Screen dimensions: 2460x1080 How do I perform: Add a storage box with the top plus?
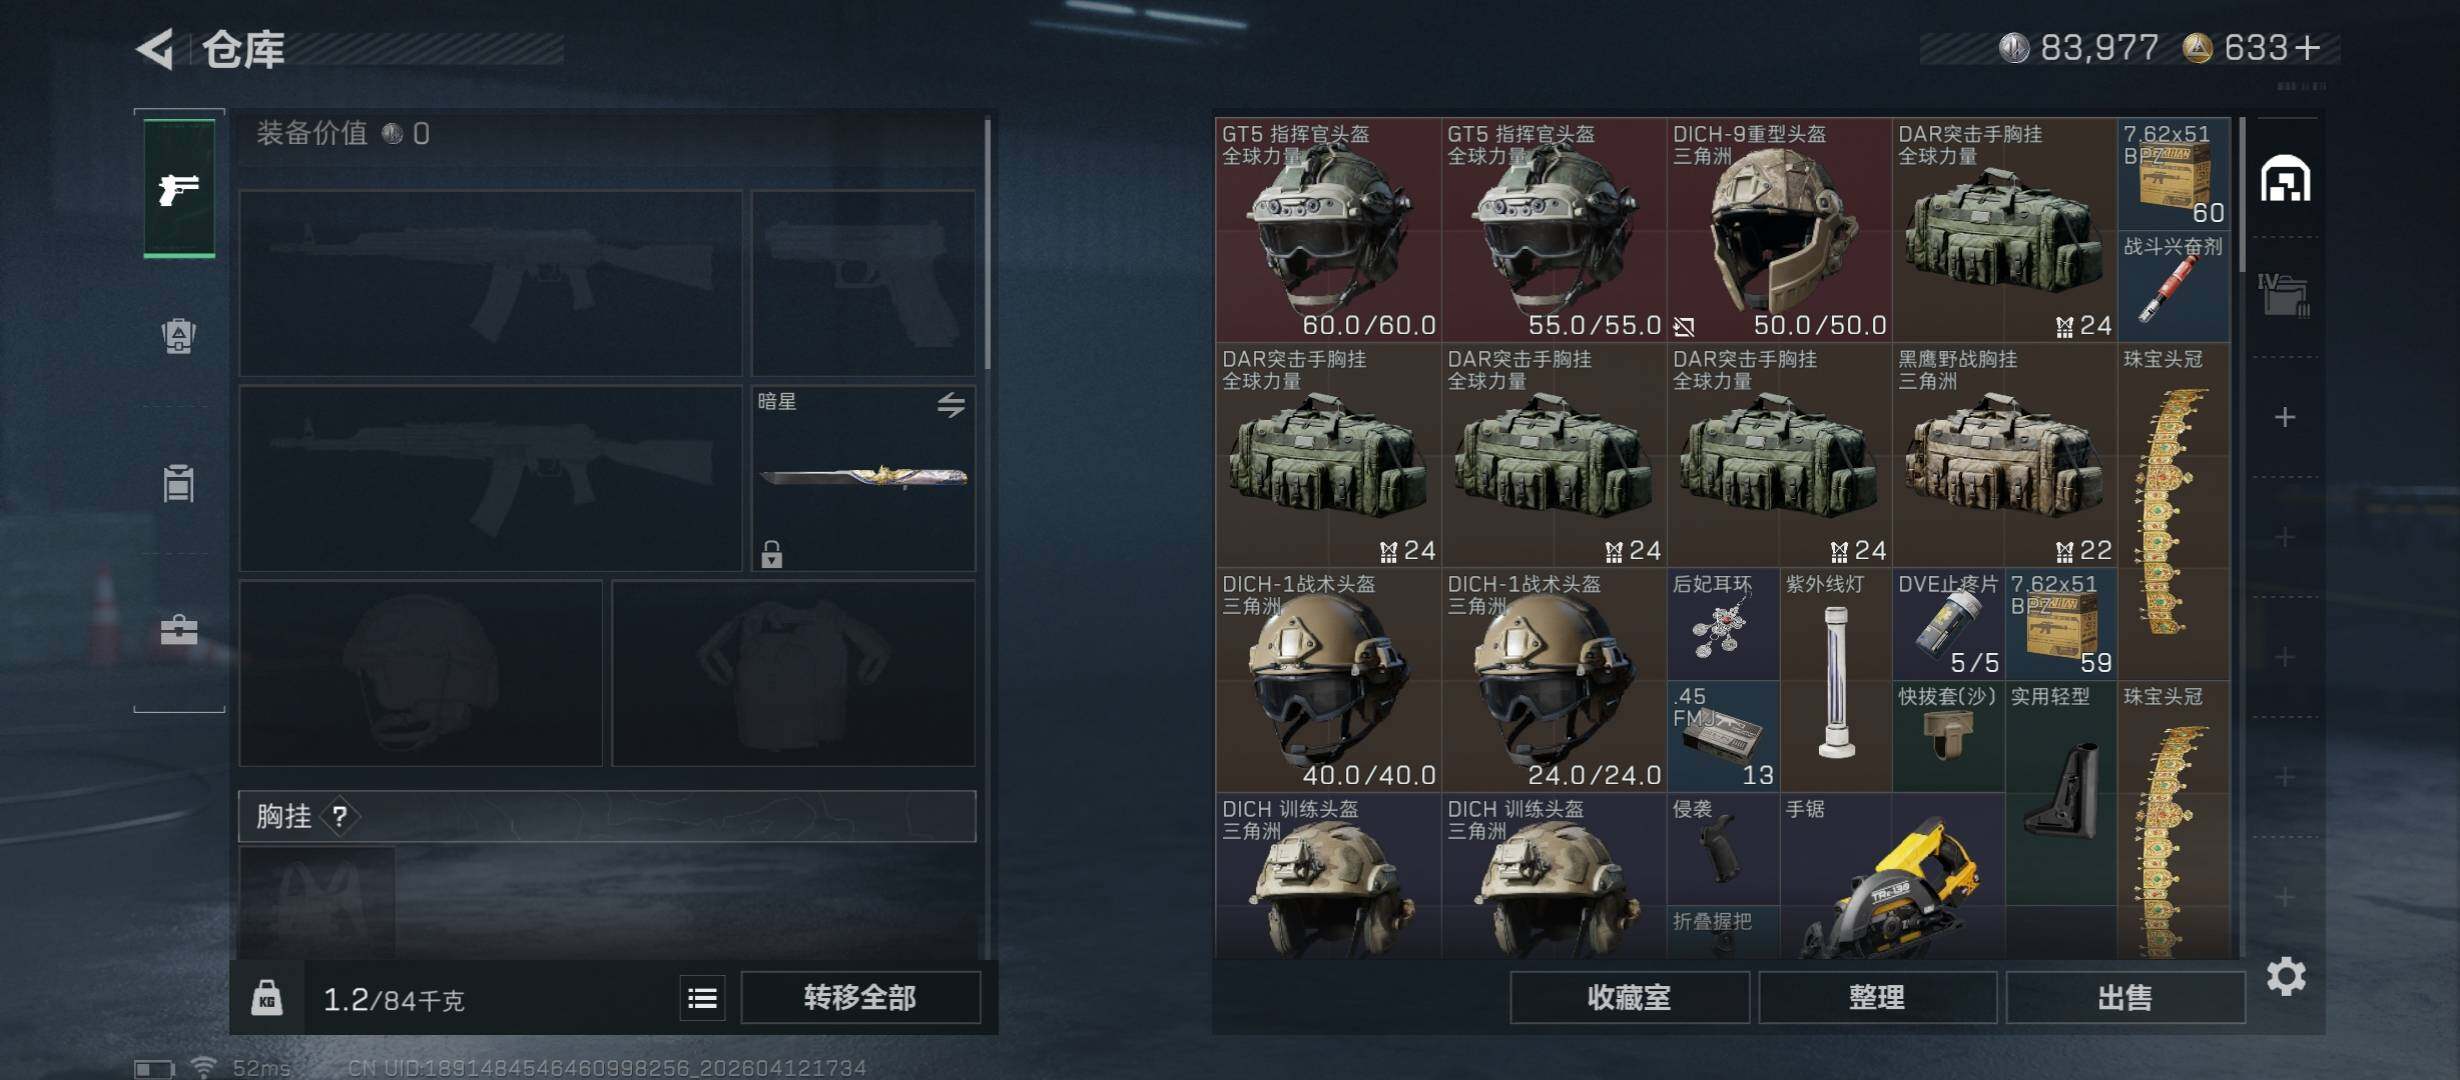coord(2285,417)
